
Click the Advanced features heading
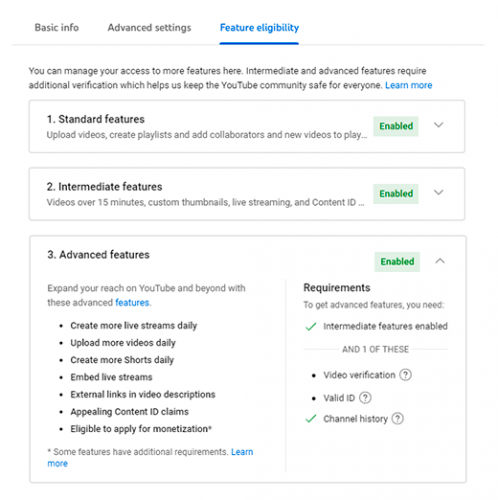tap(98, 255)
